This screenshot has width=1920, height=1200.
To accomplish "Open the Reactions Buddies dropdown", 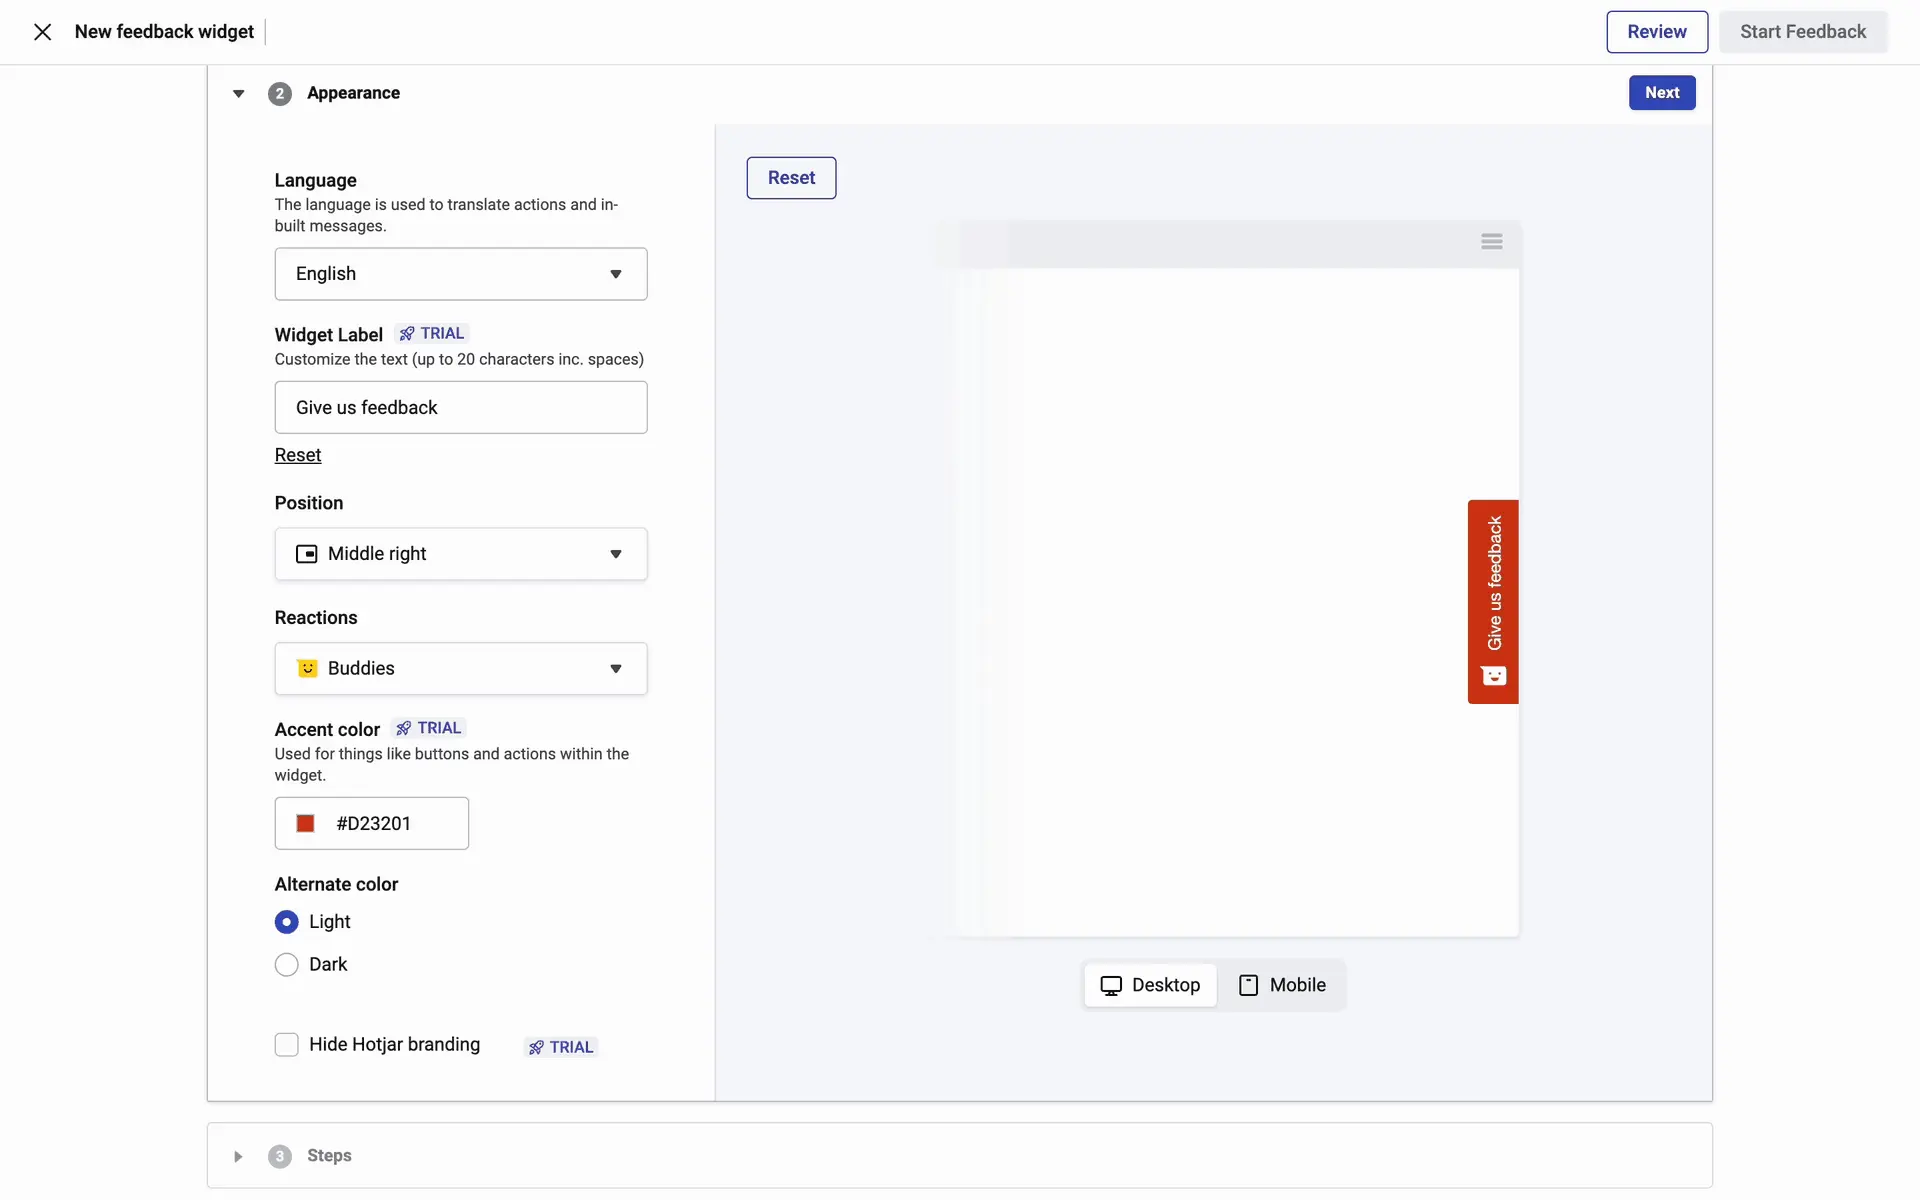I will tap(460, 668).
